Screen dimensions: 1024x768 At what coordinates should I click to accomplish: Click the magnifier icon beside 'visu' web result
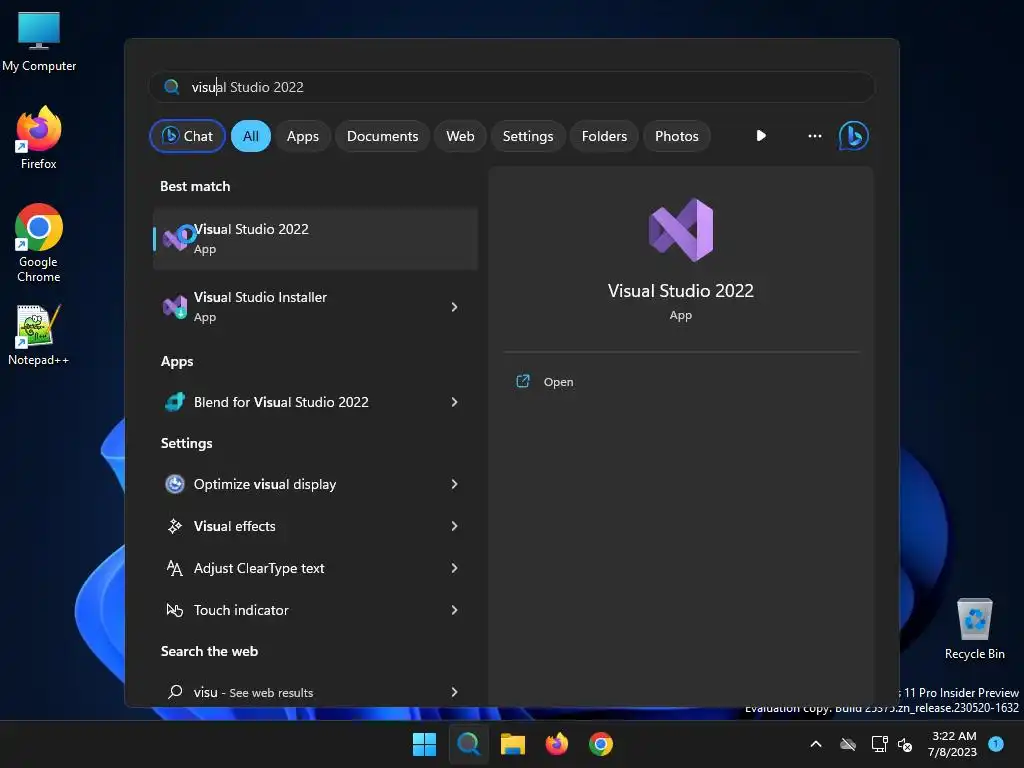pyautogui.click(x=175, y=692)
